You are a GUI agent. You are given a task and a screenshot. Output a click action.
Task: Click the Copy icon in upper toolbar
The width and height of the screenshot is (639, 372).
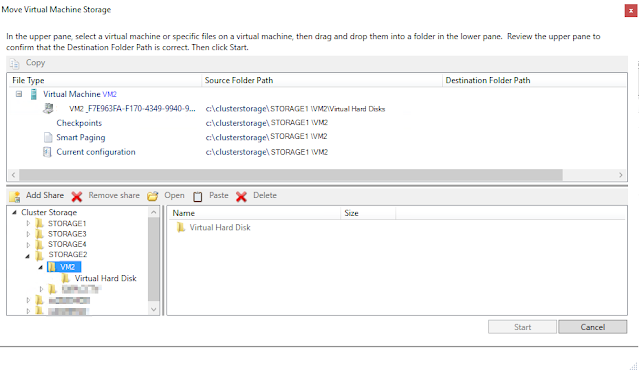click(x=15, y=64)
